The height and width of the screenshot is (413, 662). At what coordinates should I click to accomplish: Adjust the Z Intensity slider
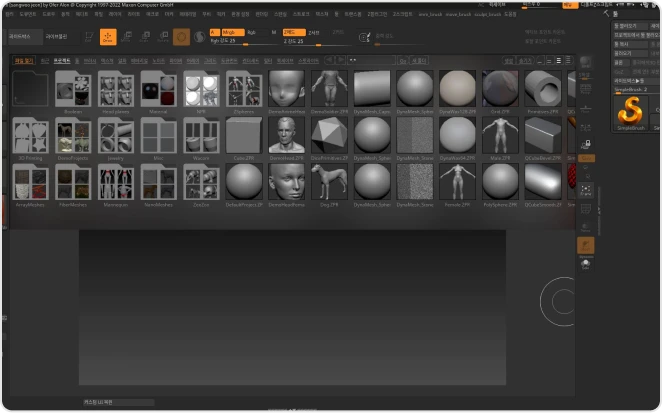(316, 41)
